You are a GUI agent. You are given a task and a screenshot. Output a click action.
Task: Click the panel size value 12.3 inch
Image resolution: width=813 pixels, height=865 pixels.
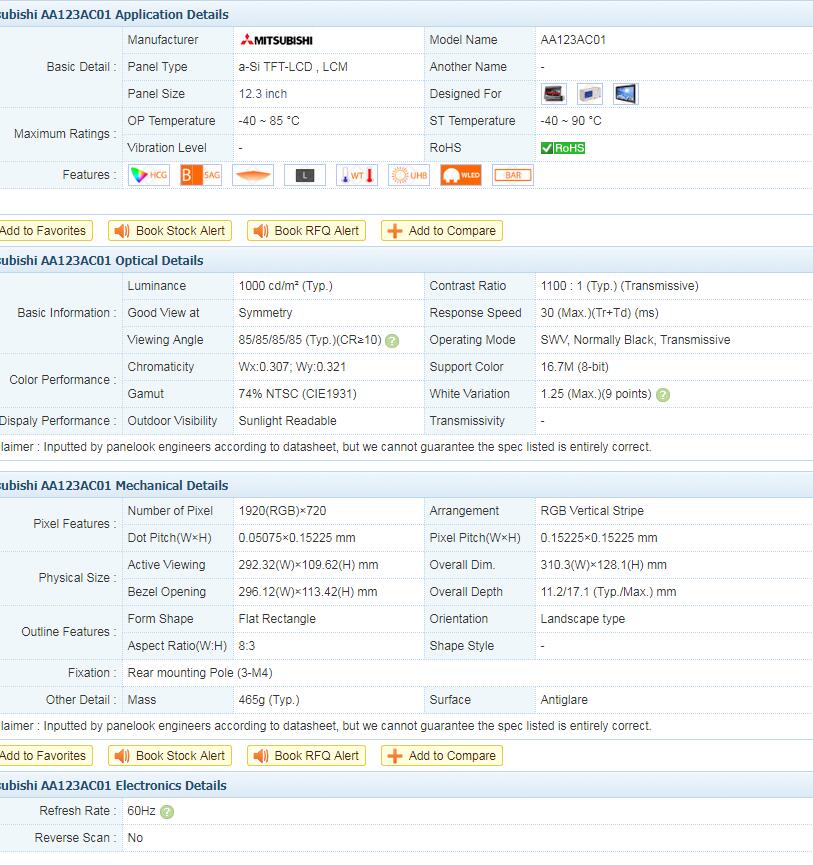point(263,94)
